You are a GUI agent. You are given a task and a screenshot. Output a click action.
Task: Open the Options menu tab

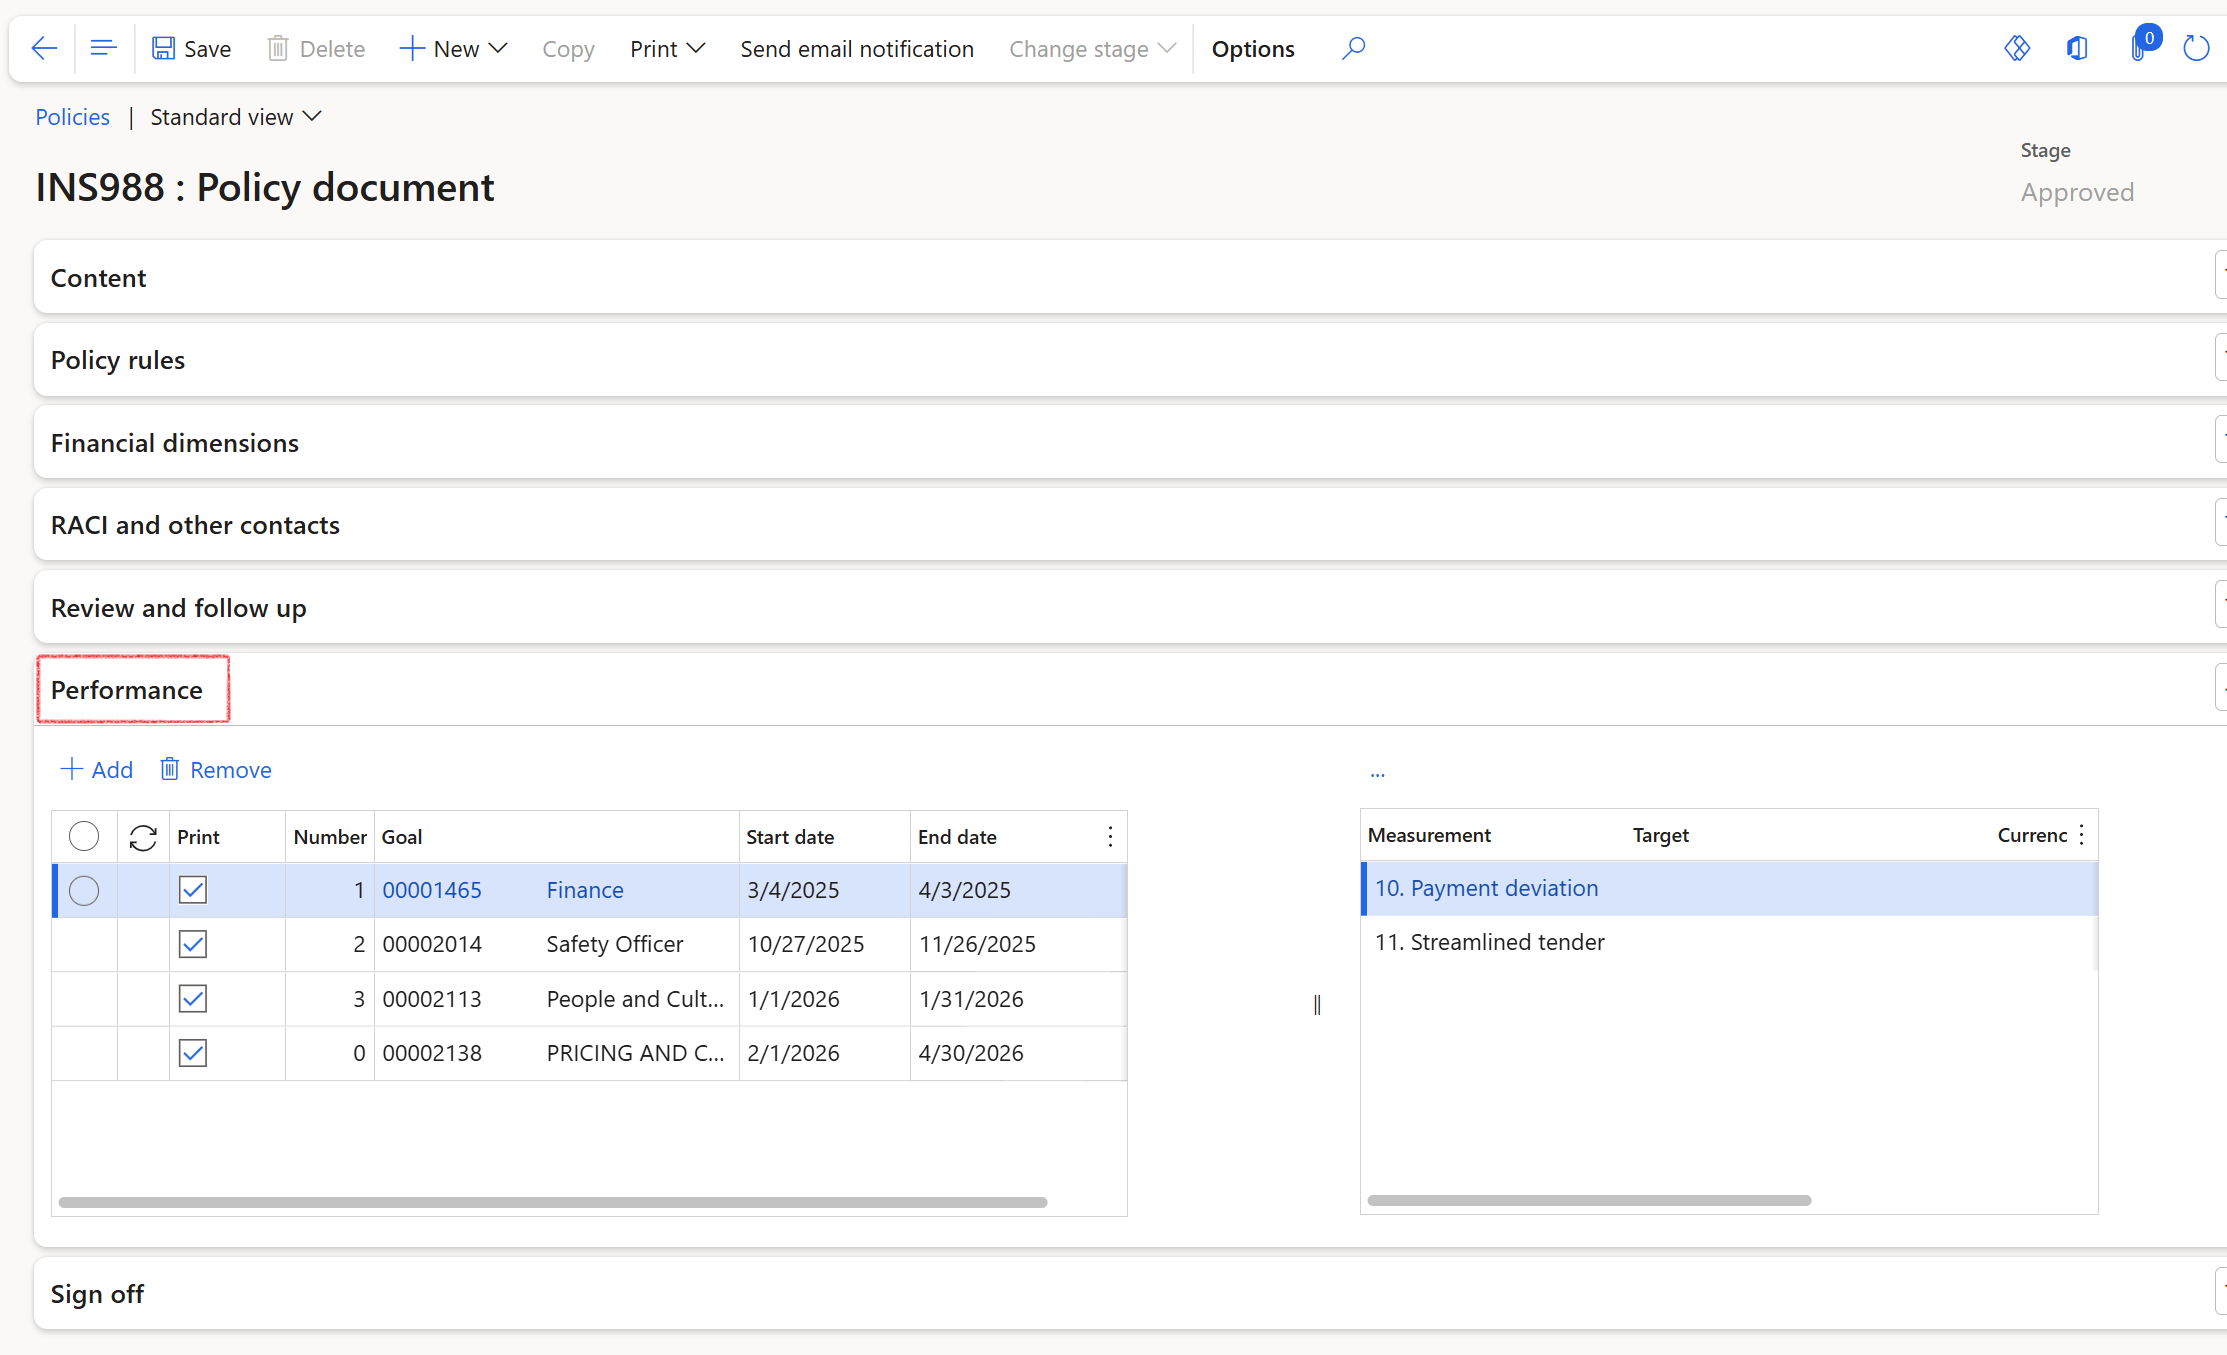(1252, 48)
